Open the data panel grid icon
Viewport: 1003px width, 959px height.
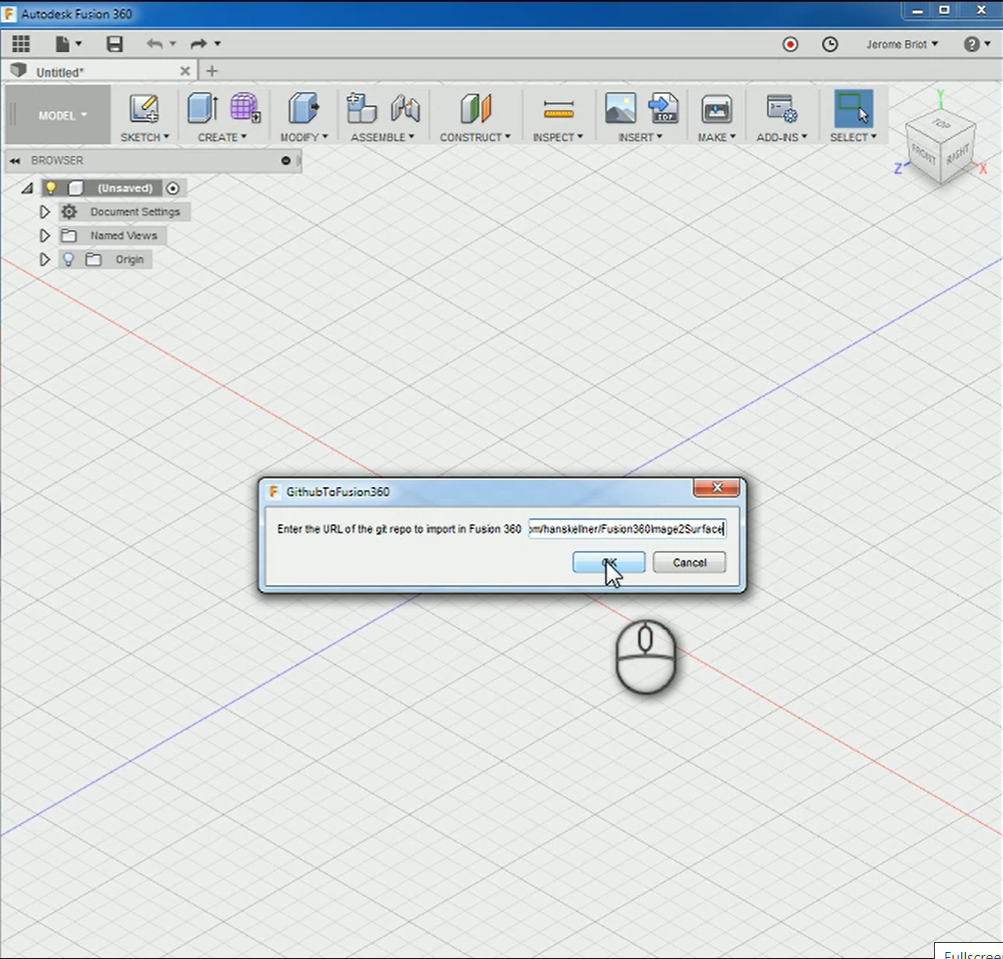[x=21, y=44]
